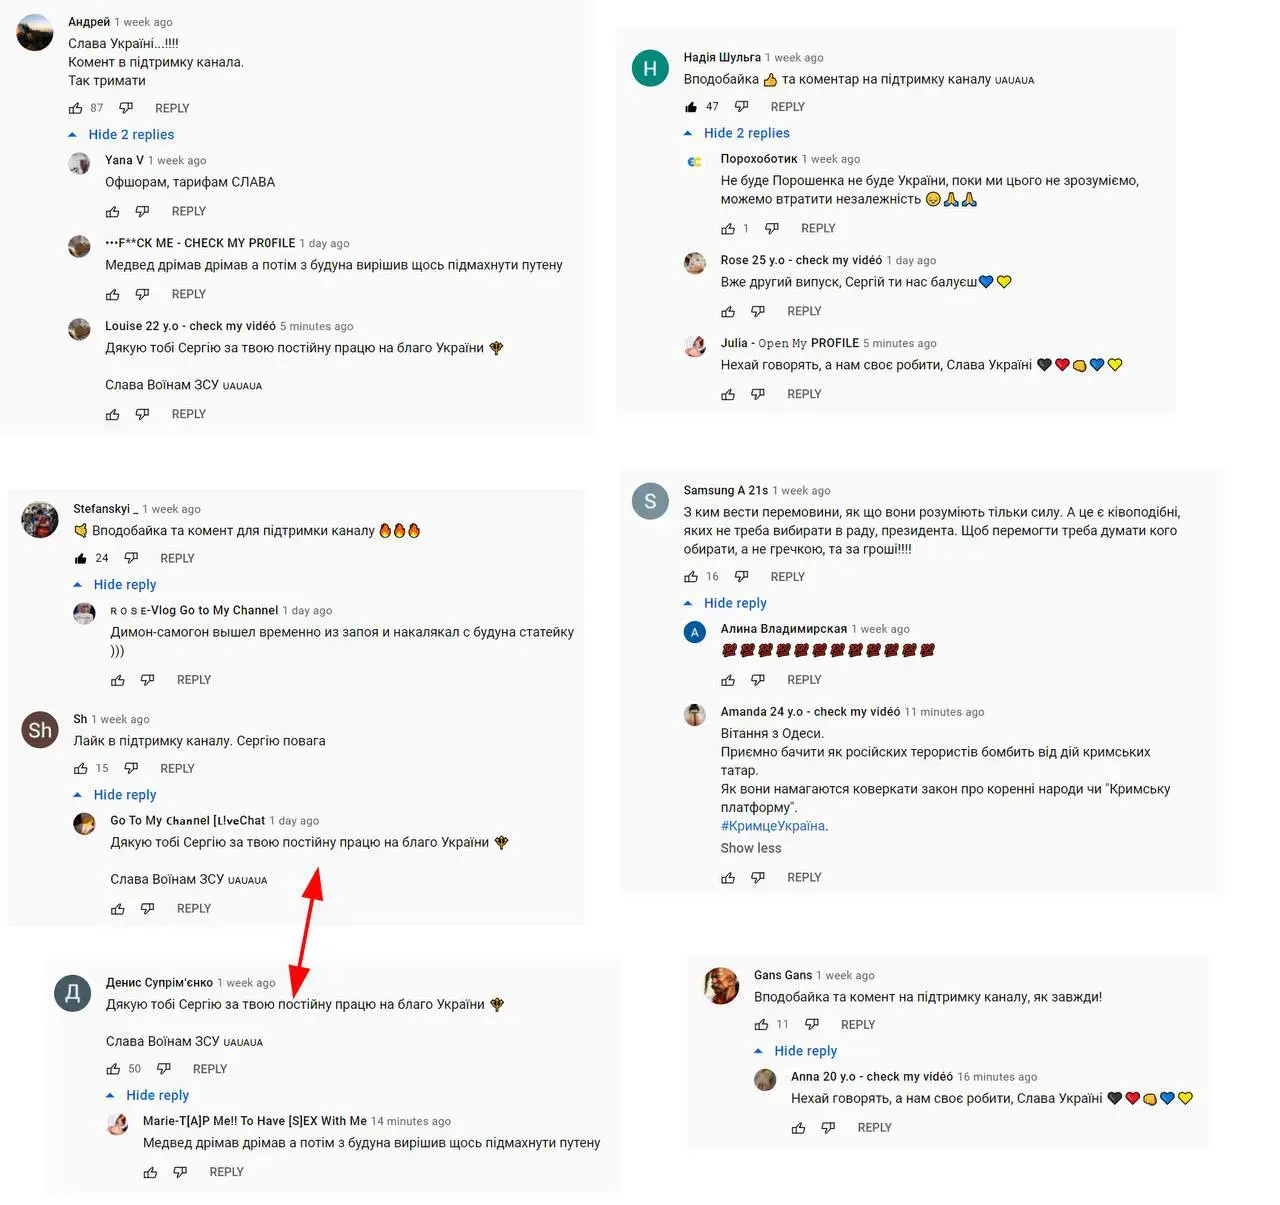Like Samsung A 21s comment with 16 likes
1280x1205 pixels.
pos(691,577)
